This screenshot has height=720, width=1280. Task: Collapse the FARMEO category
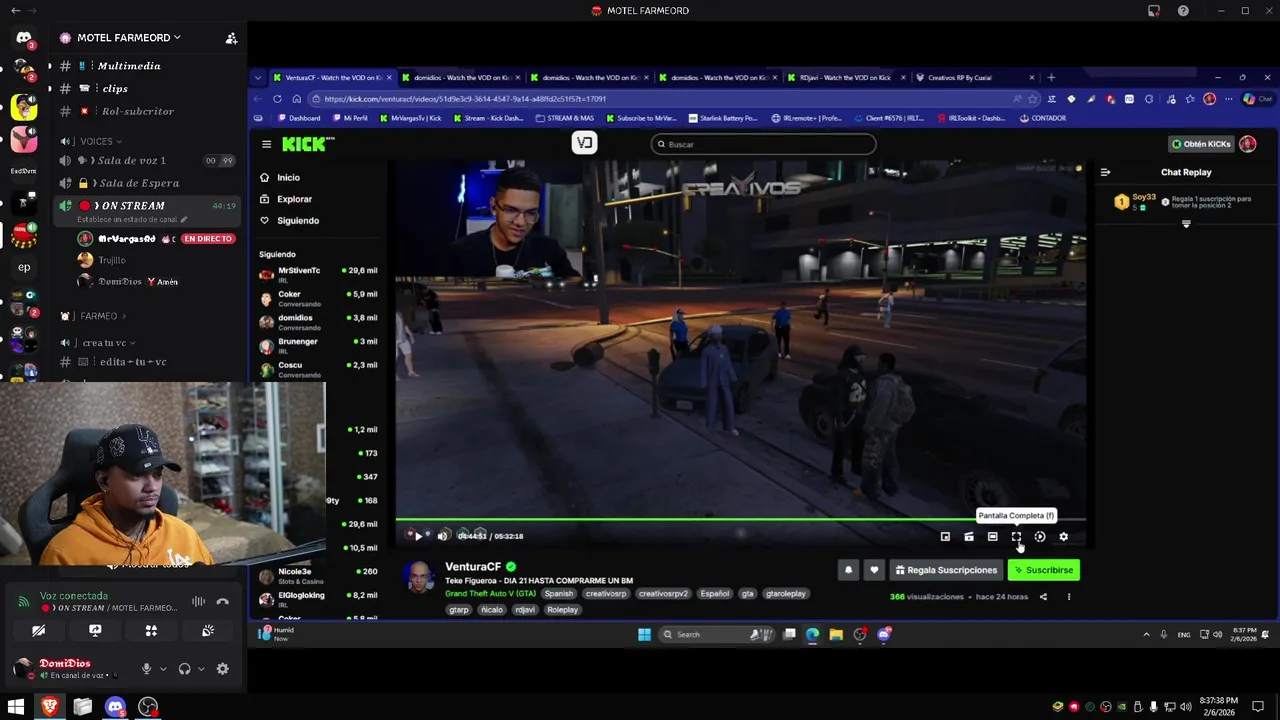[x=97, y=316]
